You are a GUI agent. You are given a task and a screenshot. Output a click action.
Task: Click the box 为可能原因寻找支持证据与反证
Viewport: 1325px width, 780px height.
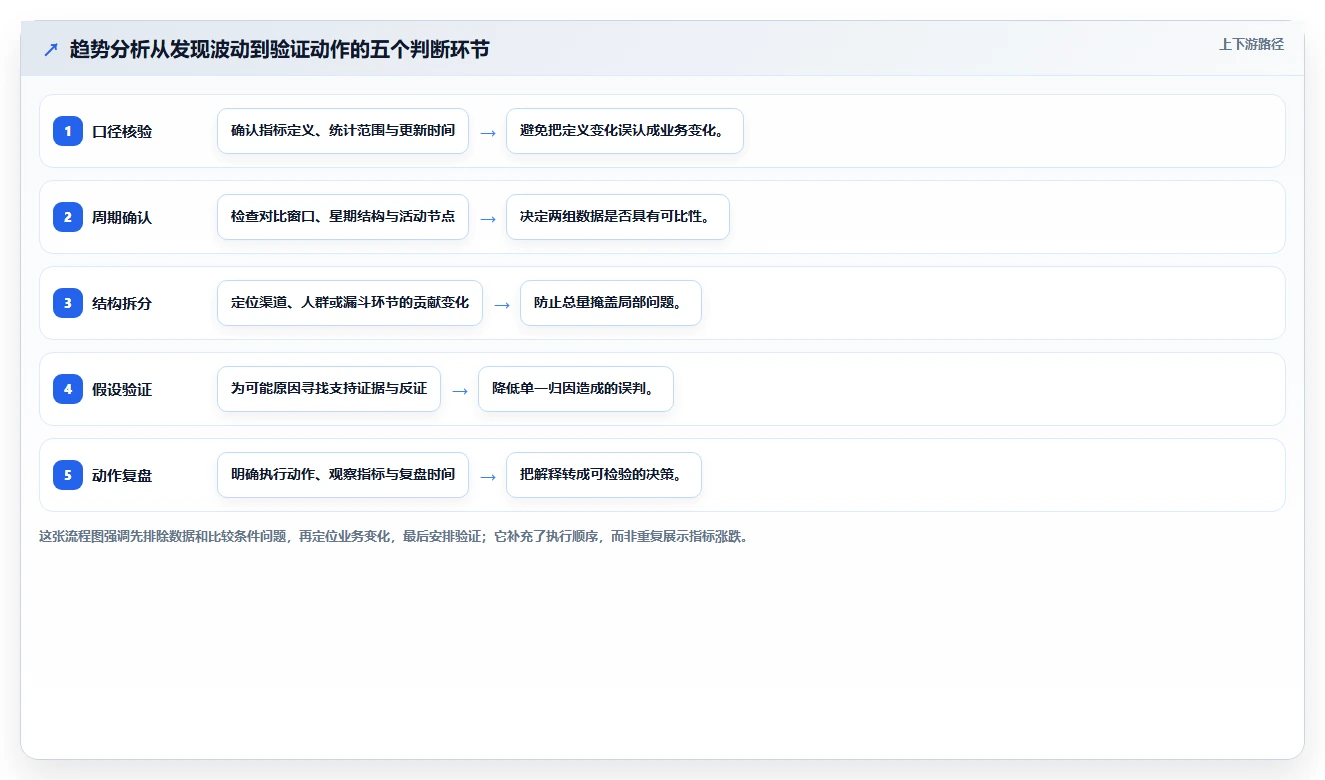point(329,389)
